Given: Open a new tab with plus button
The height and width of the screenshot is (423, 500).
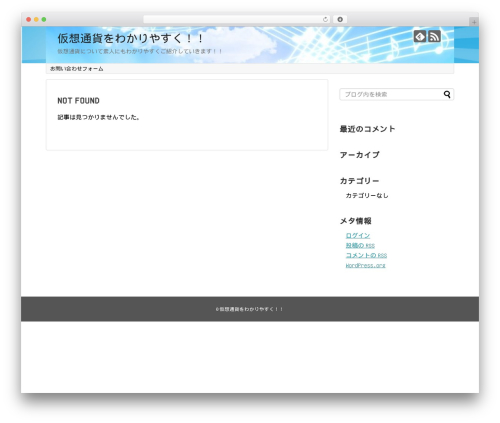Looking at the screenshot, I should coord(474,22).
